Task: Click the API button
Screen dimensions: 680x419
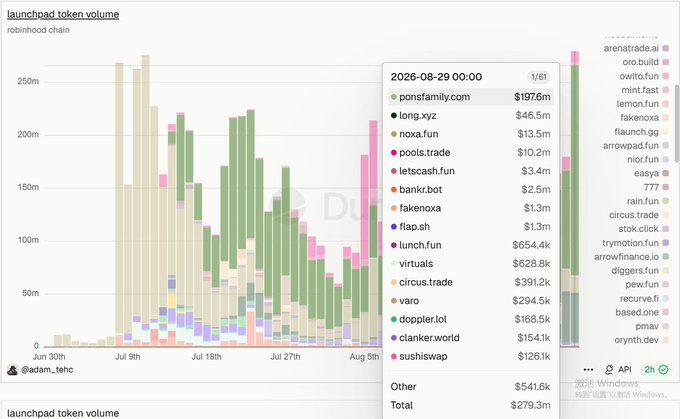Action: [x=618, y=370]
